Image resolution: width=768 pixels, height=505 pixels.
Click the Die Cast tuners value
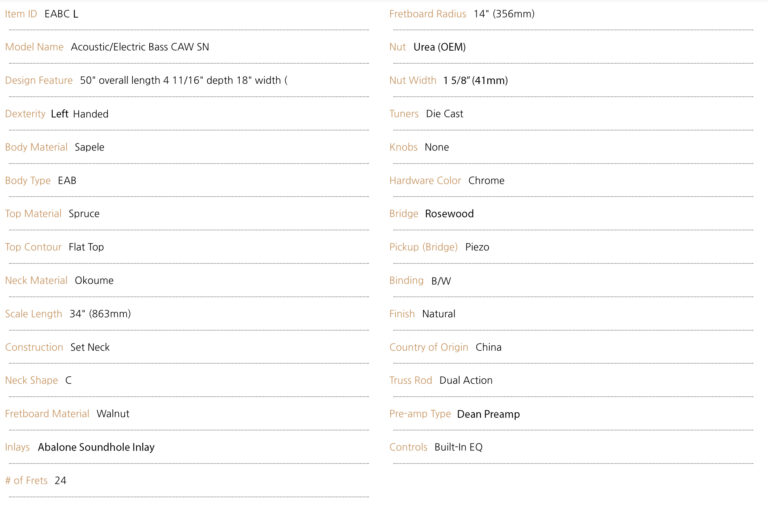coord(444,114)
